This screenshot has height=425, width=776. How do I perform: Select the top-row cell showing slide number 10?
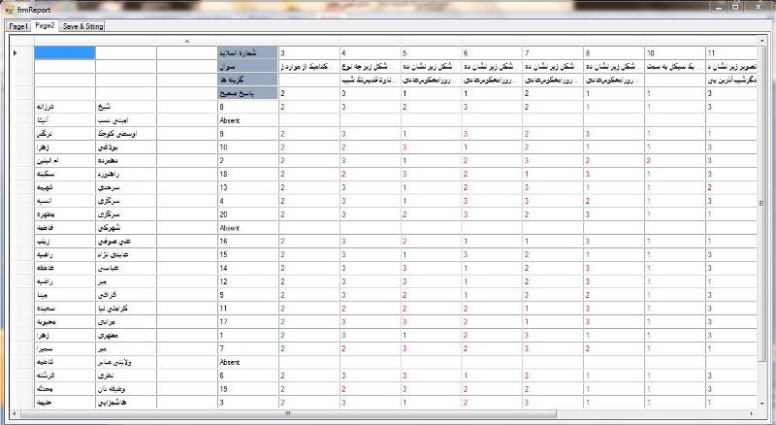click(x=673, y=52)
